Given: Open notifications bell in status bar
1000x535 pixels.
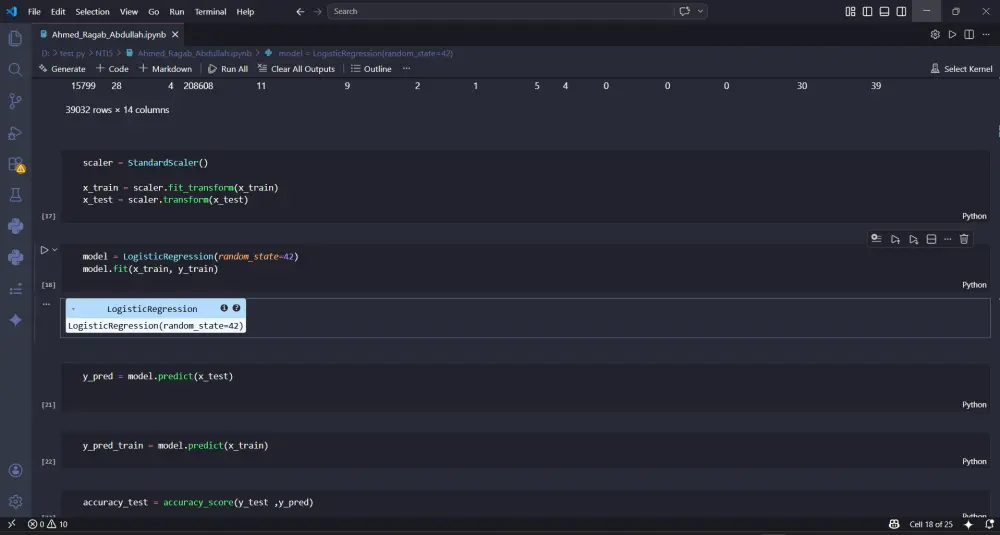Looking at the screenshot, I should (x=989, y=524).
